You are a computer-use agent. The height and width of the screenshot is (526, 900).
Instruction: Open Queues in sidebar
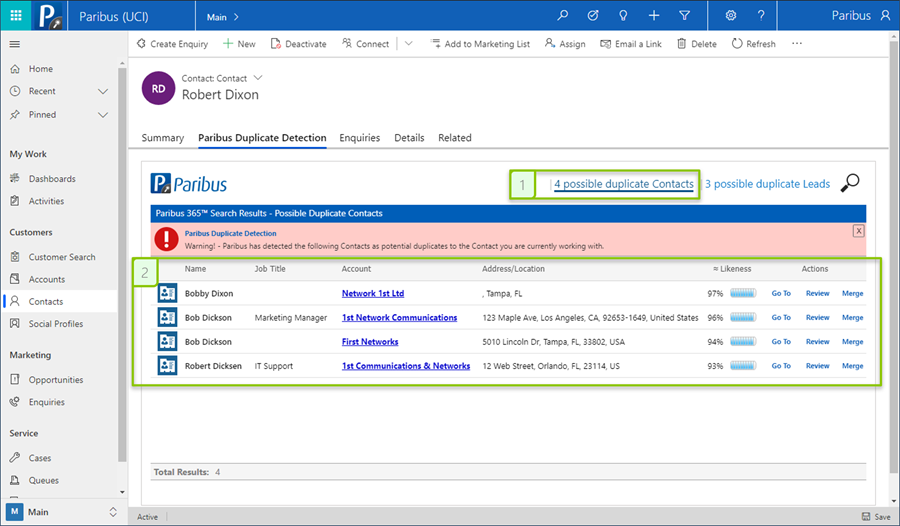[x=44, y=480]
